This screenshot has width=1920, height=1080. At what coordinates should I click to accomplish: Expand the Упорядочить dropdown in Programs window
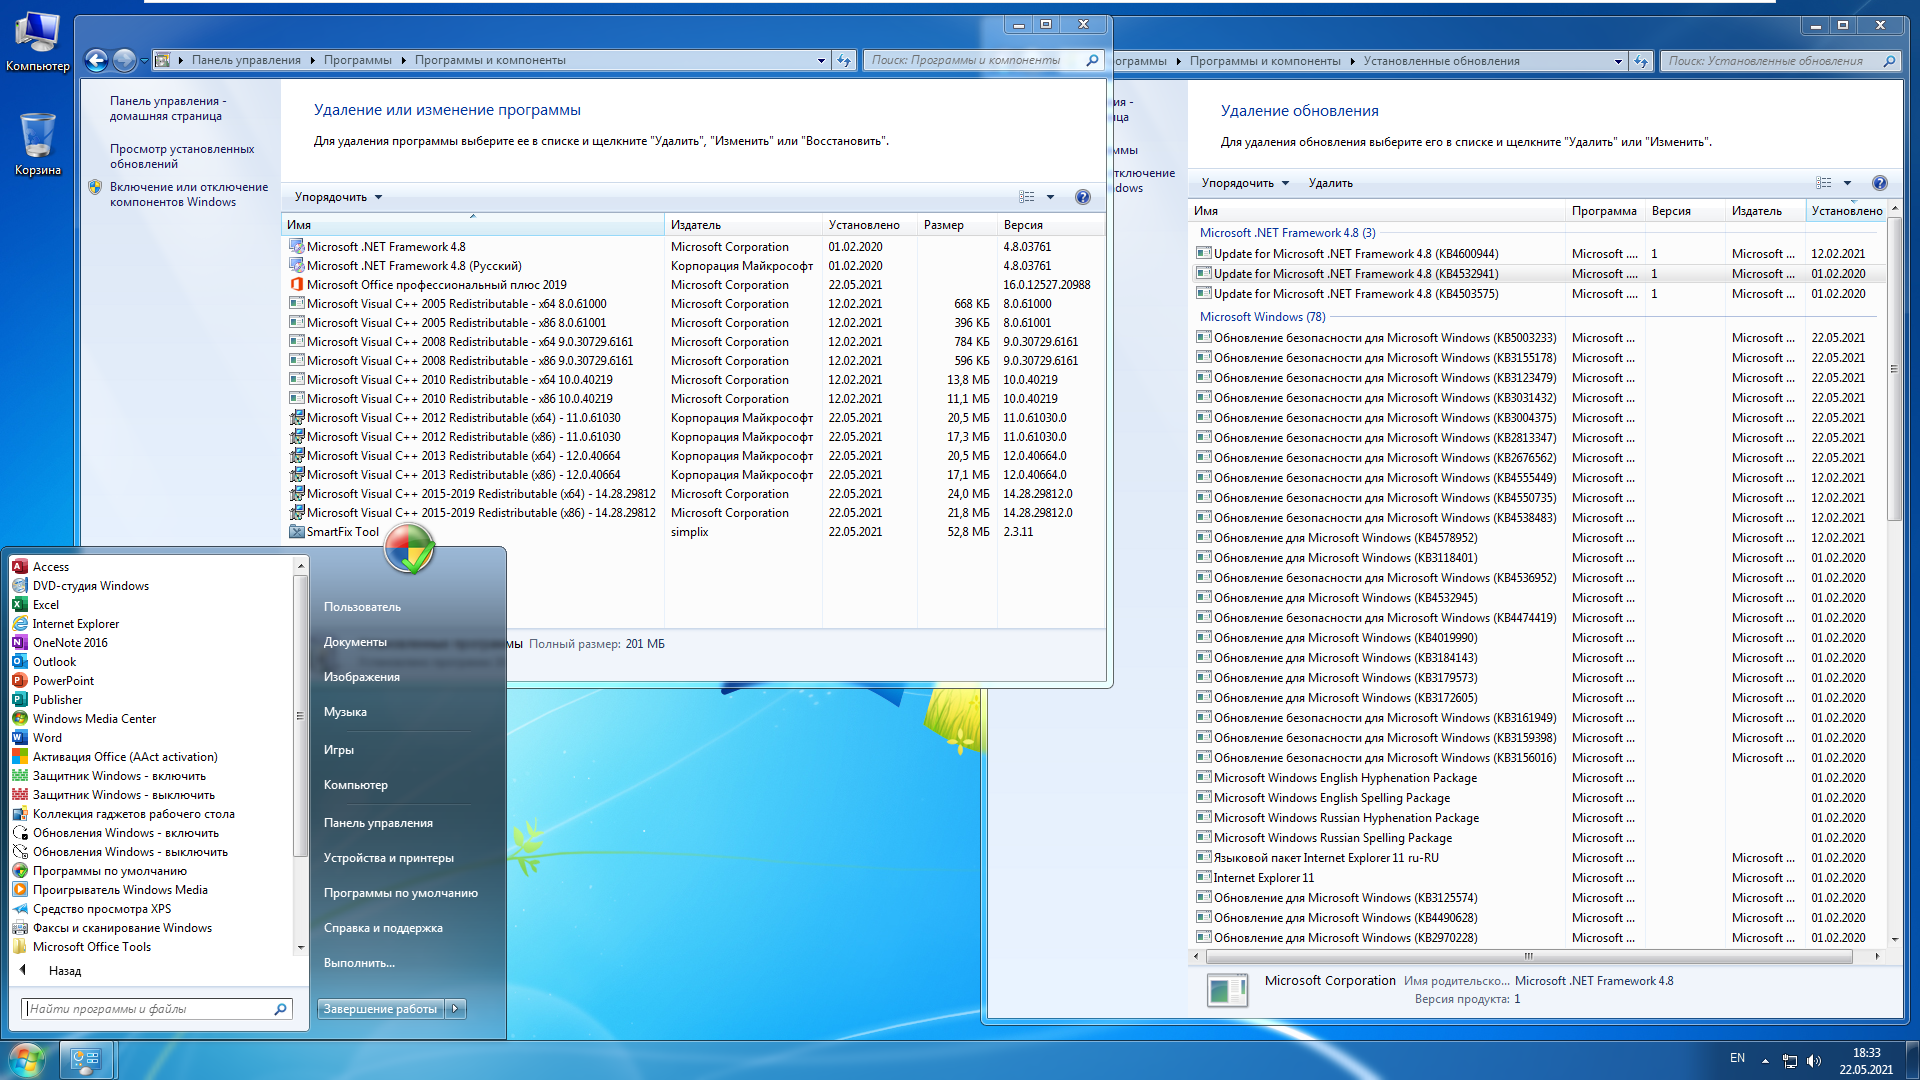tap(338, 197)
